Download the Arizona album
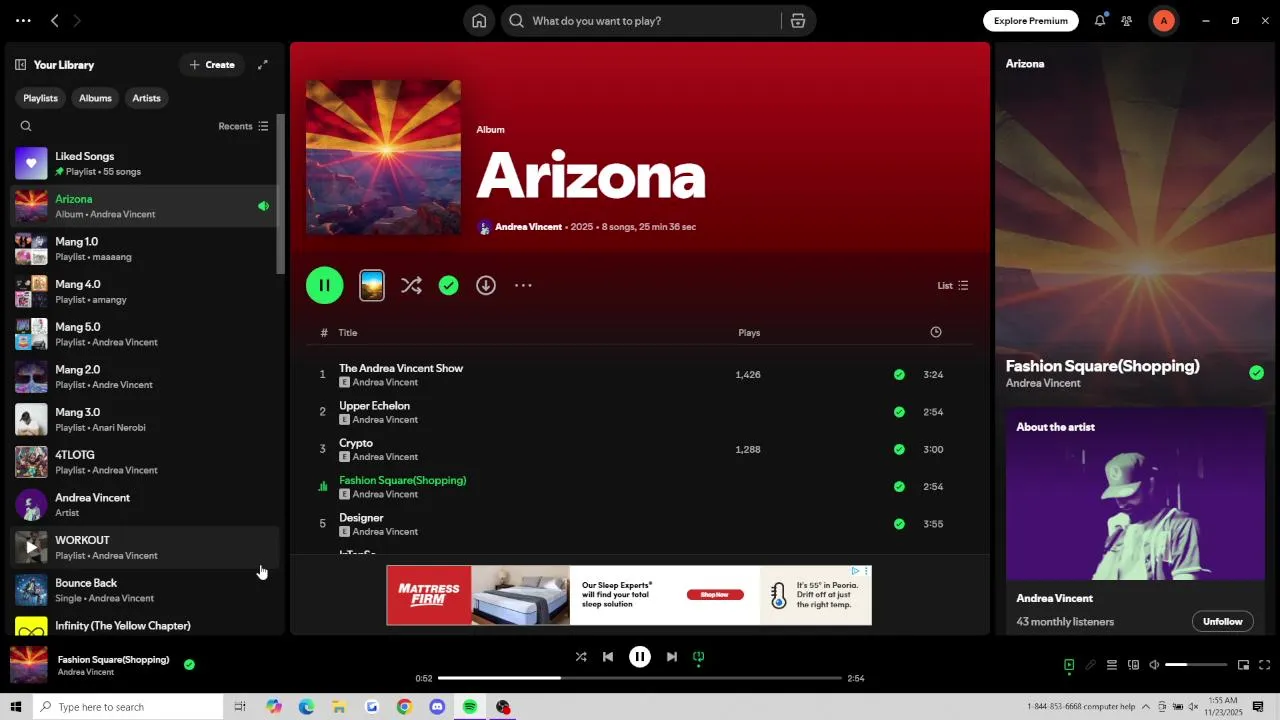The image size is (1280, 720). [x=486, y=285]
